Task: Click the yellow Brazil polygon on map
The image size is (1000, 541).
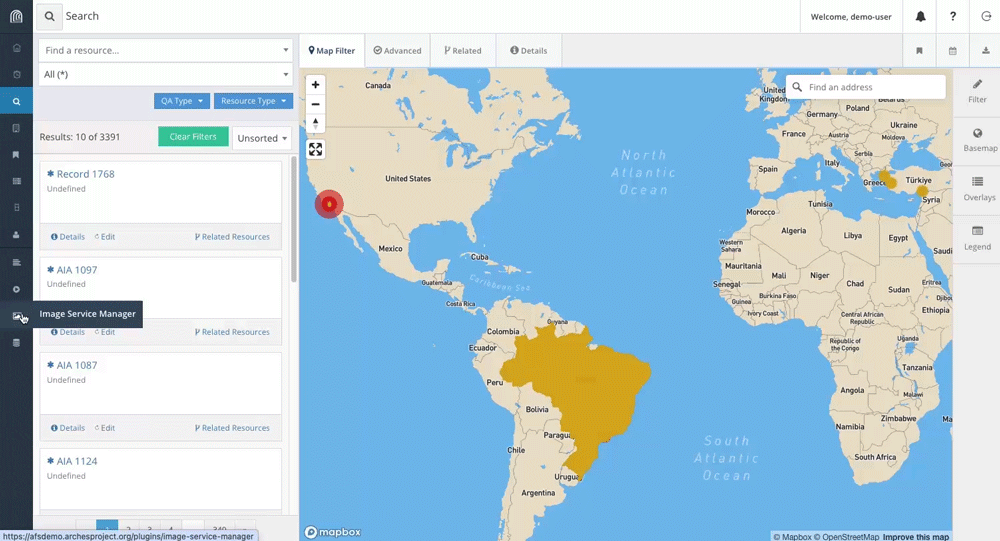Action: [x=577, y=390]
